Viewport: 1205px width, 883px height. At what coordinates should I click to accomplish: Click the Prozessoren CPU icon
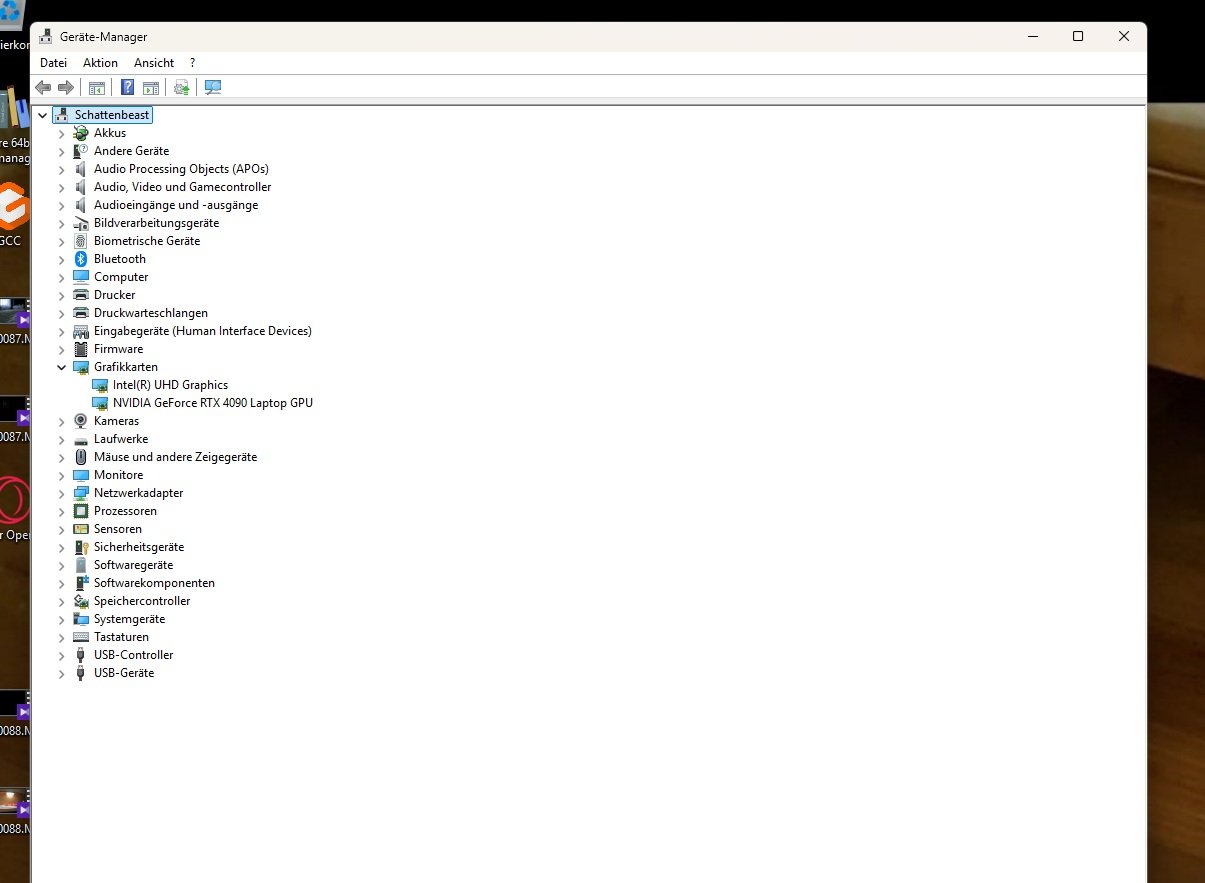click(x=81, y=511)
